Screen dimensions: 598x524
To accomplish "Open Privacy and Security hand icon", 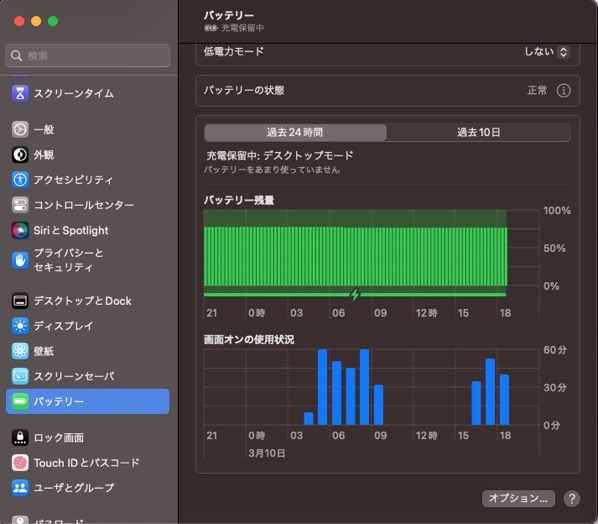I will pyautogui.click(x=20, y=260).
